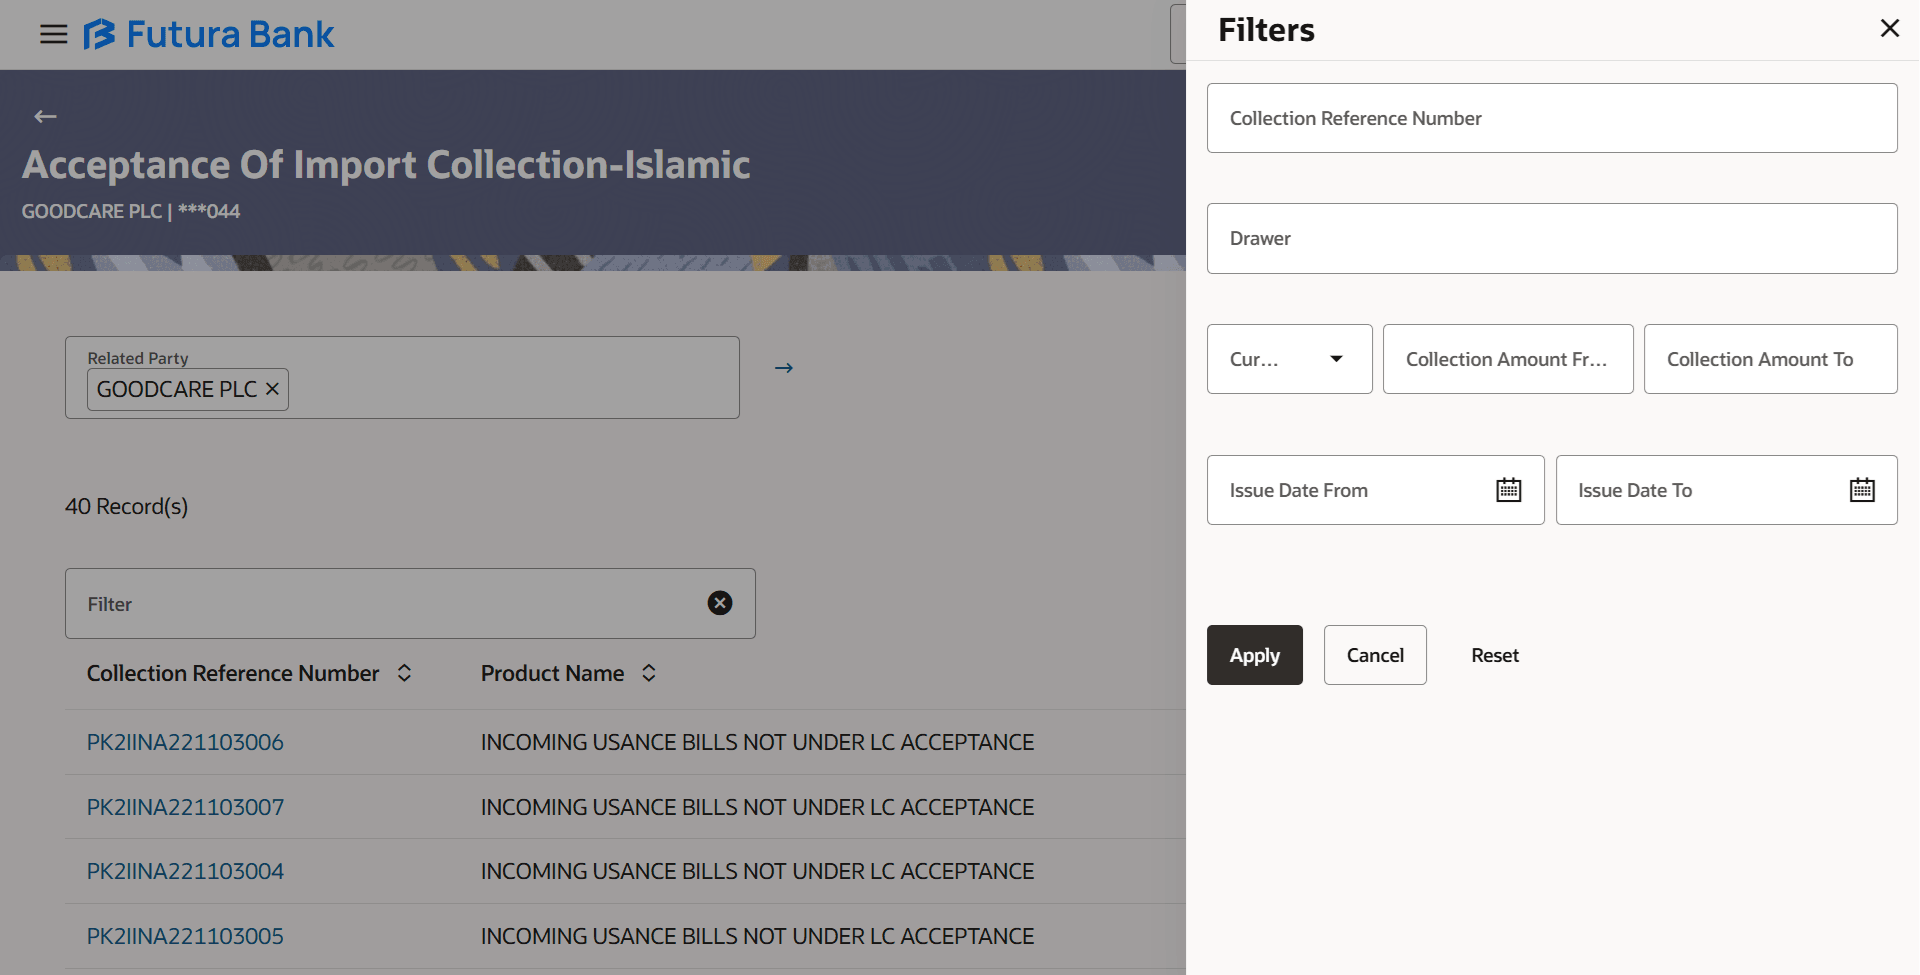Open collection PK2IINA221103004
The image size is (1920, 975).
coord(185,871)
